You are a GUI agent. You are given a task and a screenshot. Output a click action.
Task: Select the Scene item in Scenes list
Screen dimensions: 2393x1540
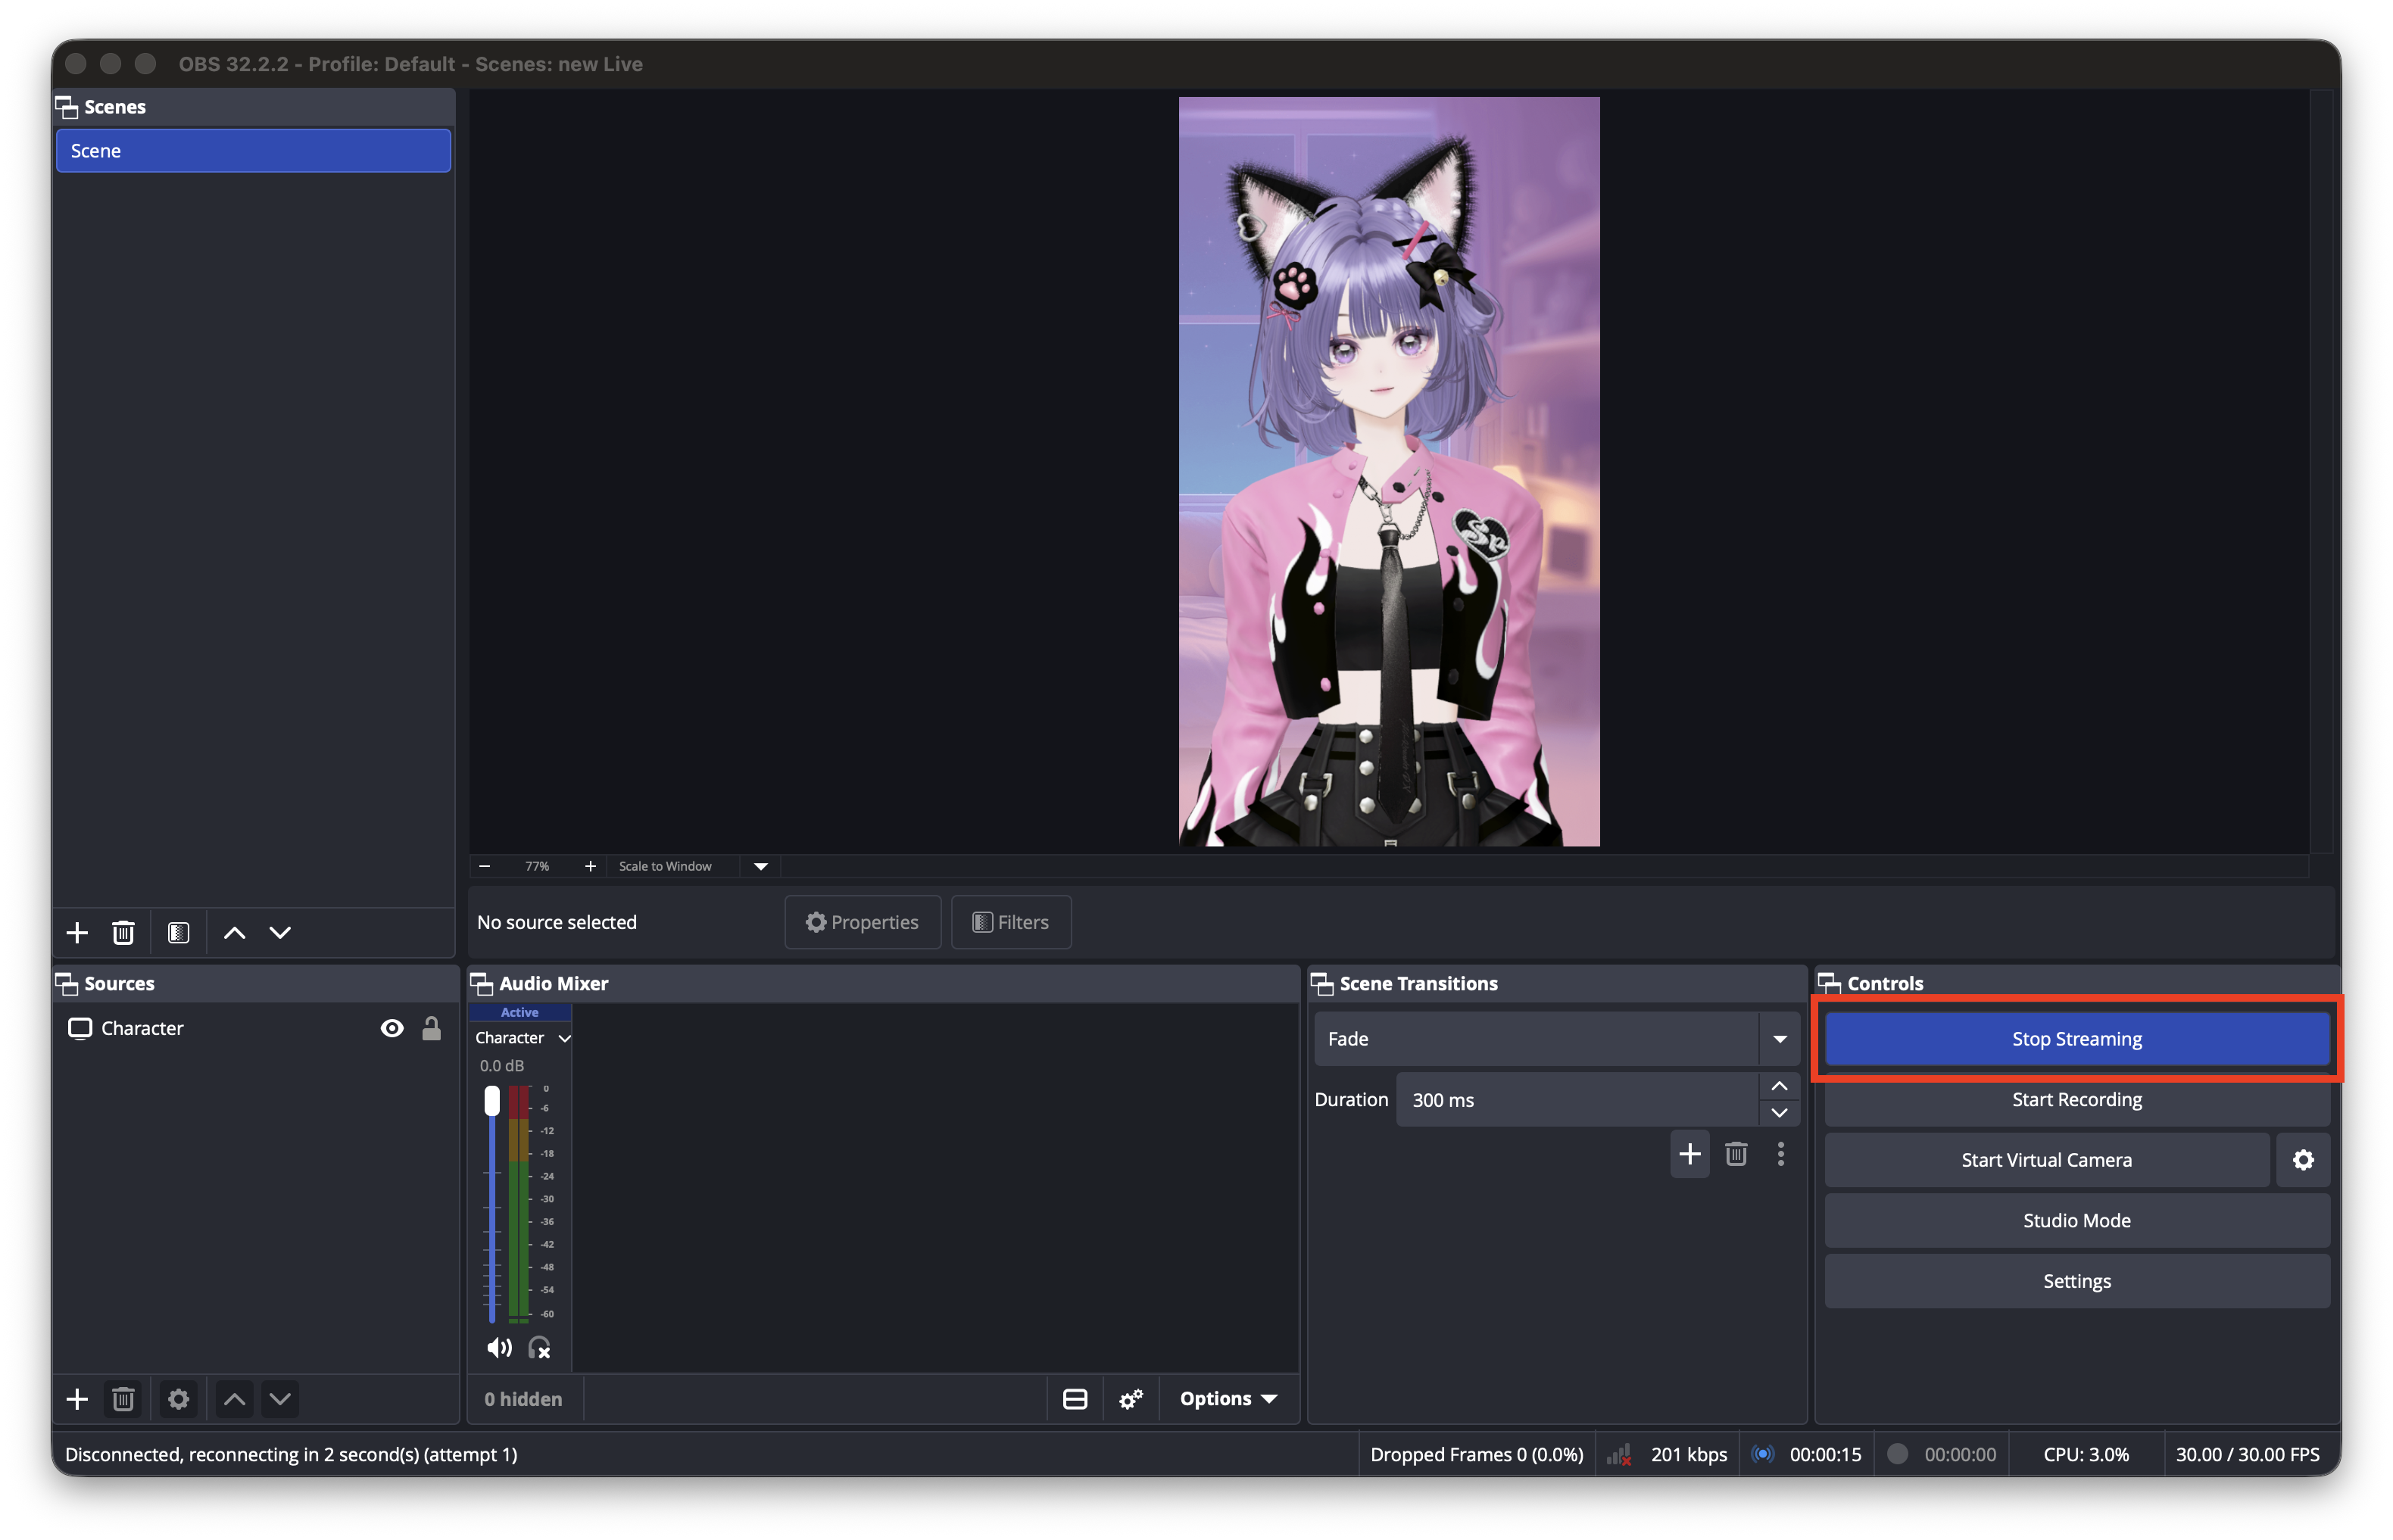click(x=253, y=151)
